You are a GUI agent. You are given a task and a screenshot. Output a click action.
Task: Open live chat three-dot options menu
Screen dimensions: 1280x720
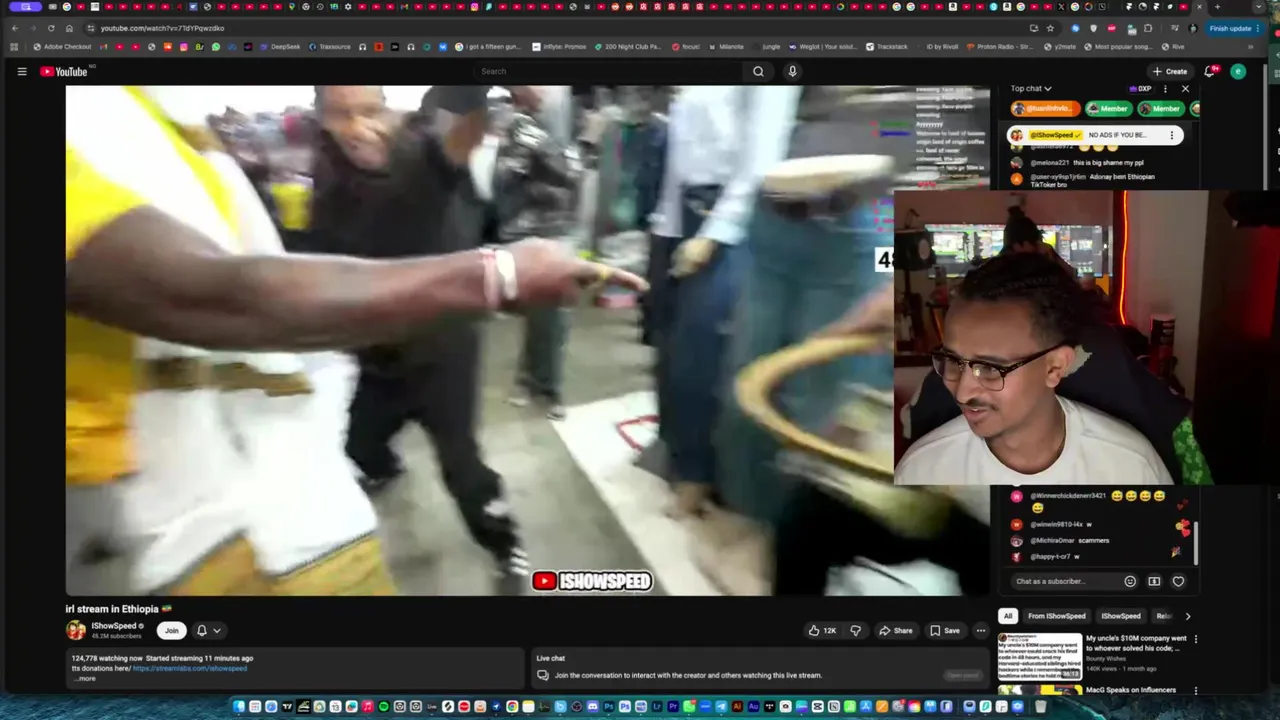coord(1165,89)
